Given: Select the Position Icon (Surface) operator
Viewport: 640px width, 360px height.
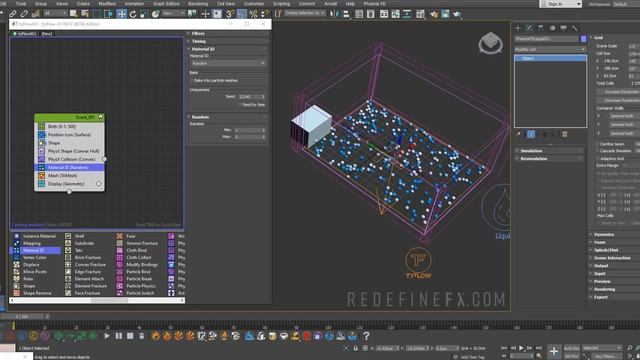Looking at the screenshot, I should click(69, 135).
